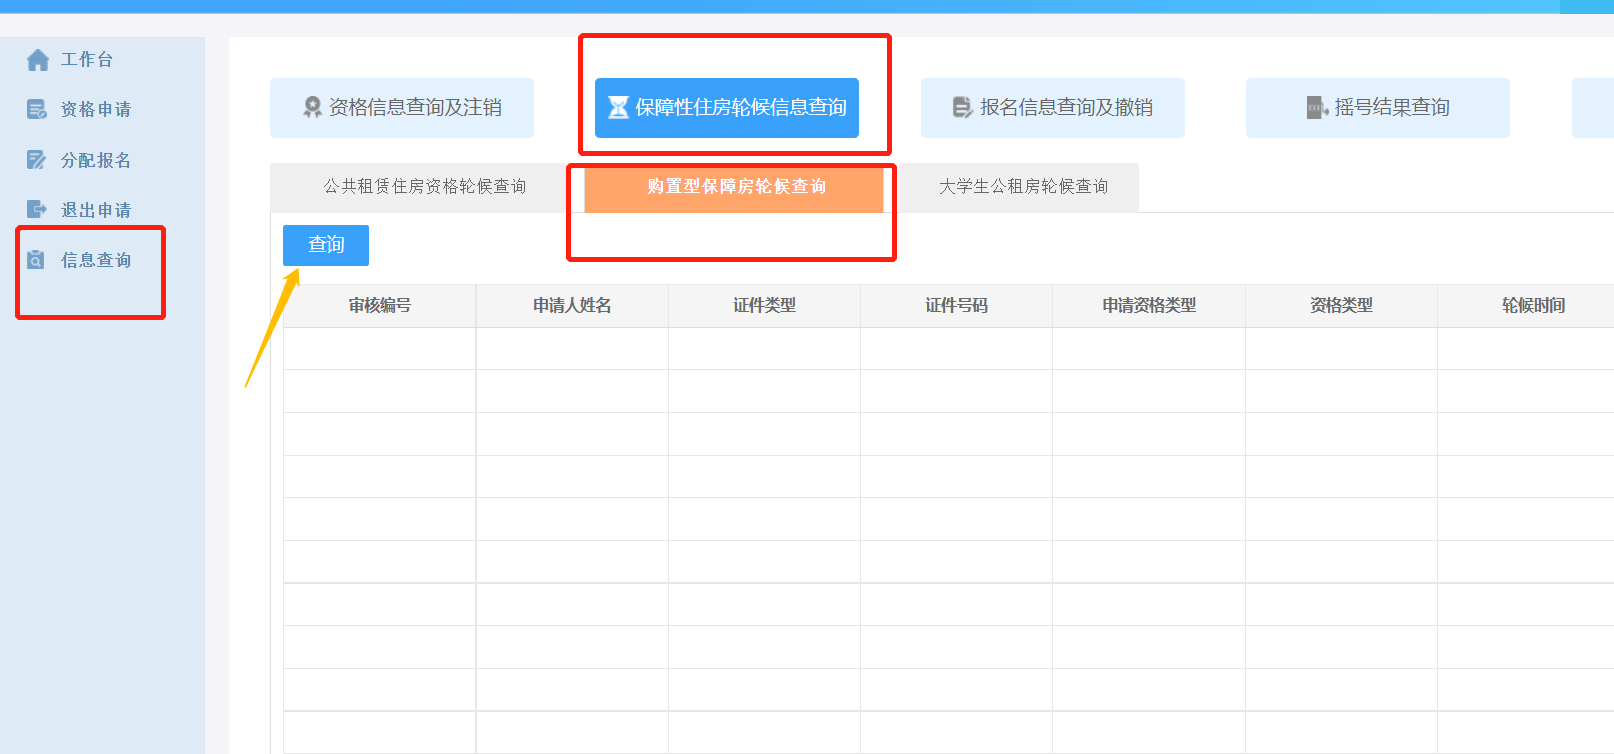
Task: Click the 轮候时间 column header
Action: coord(1533,306)
